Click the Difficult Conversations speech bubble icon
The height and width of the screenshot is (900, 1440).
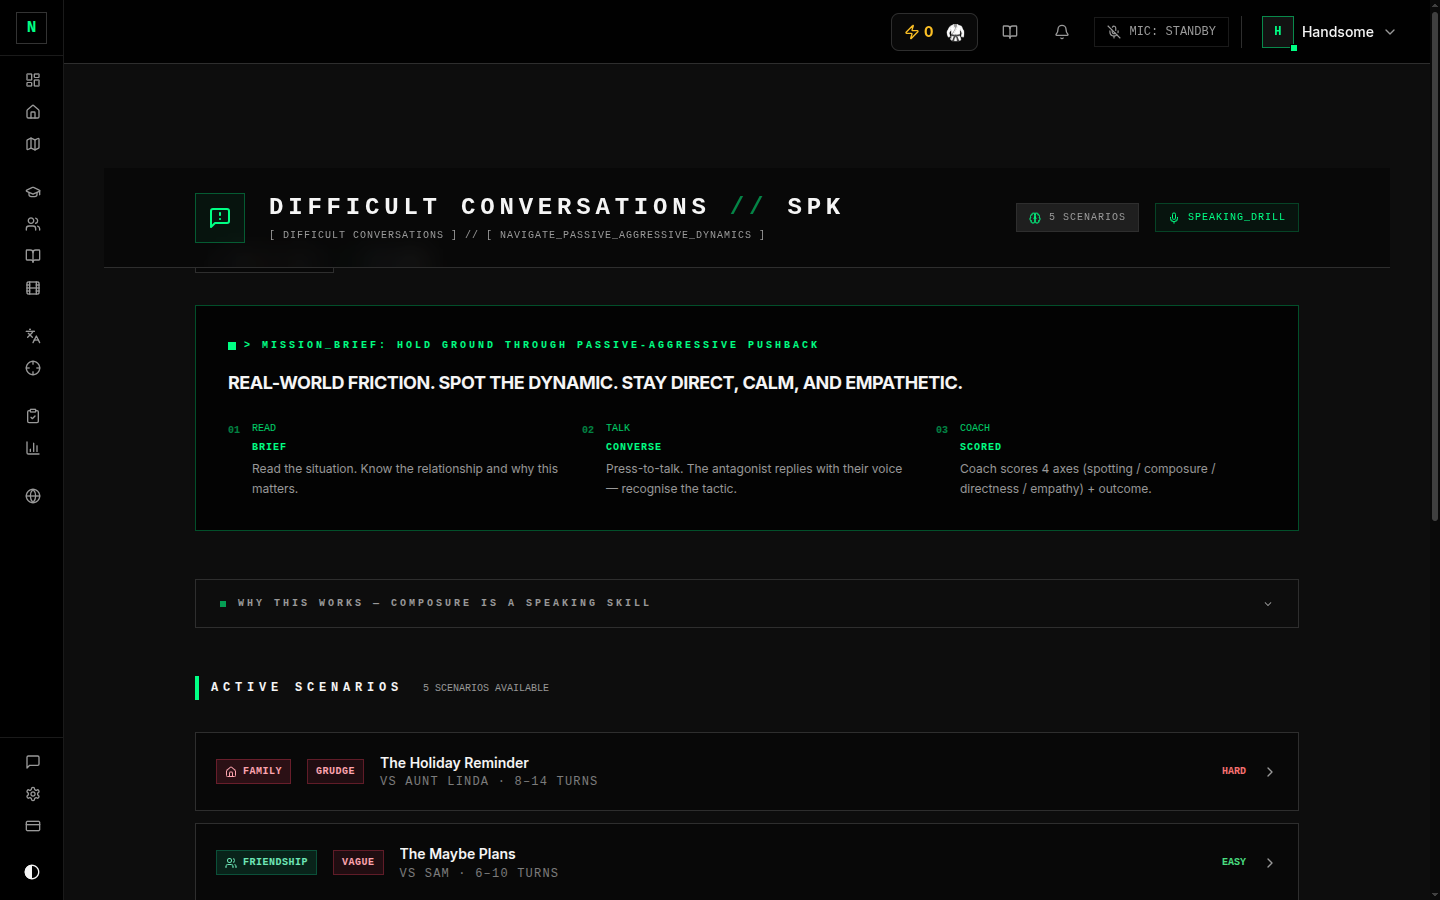(x=220, y=218)
